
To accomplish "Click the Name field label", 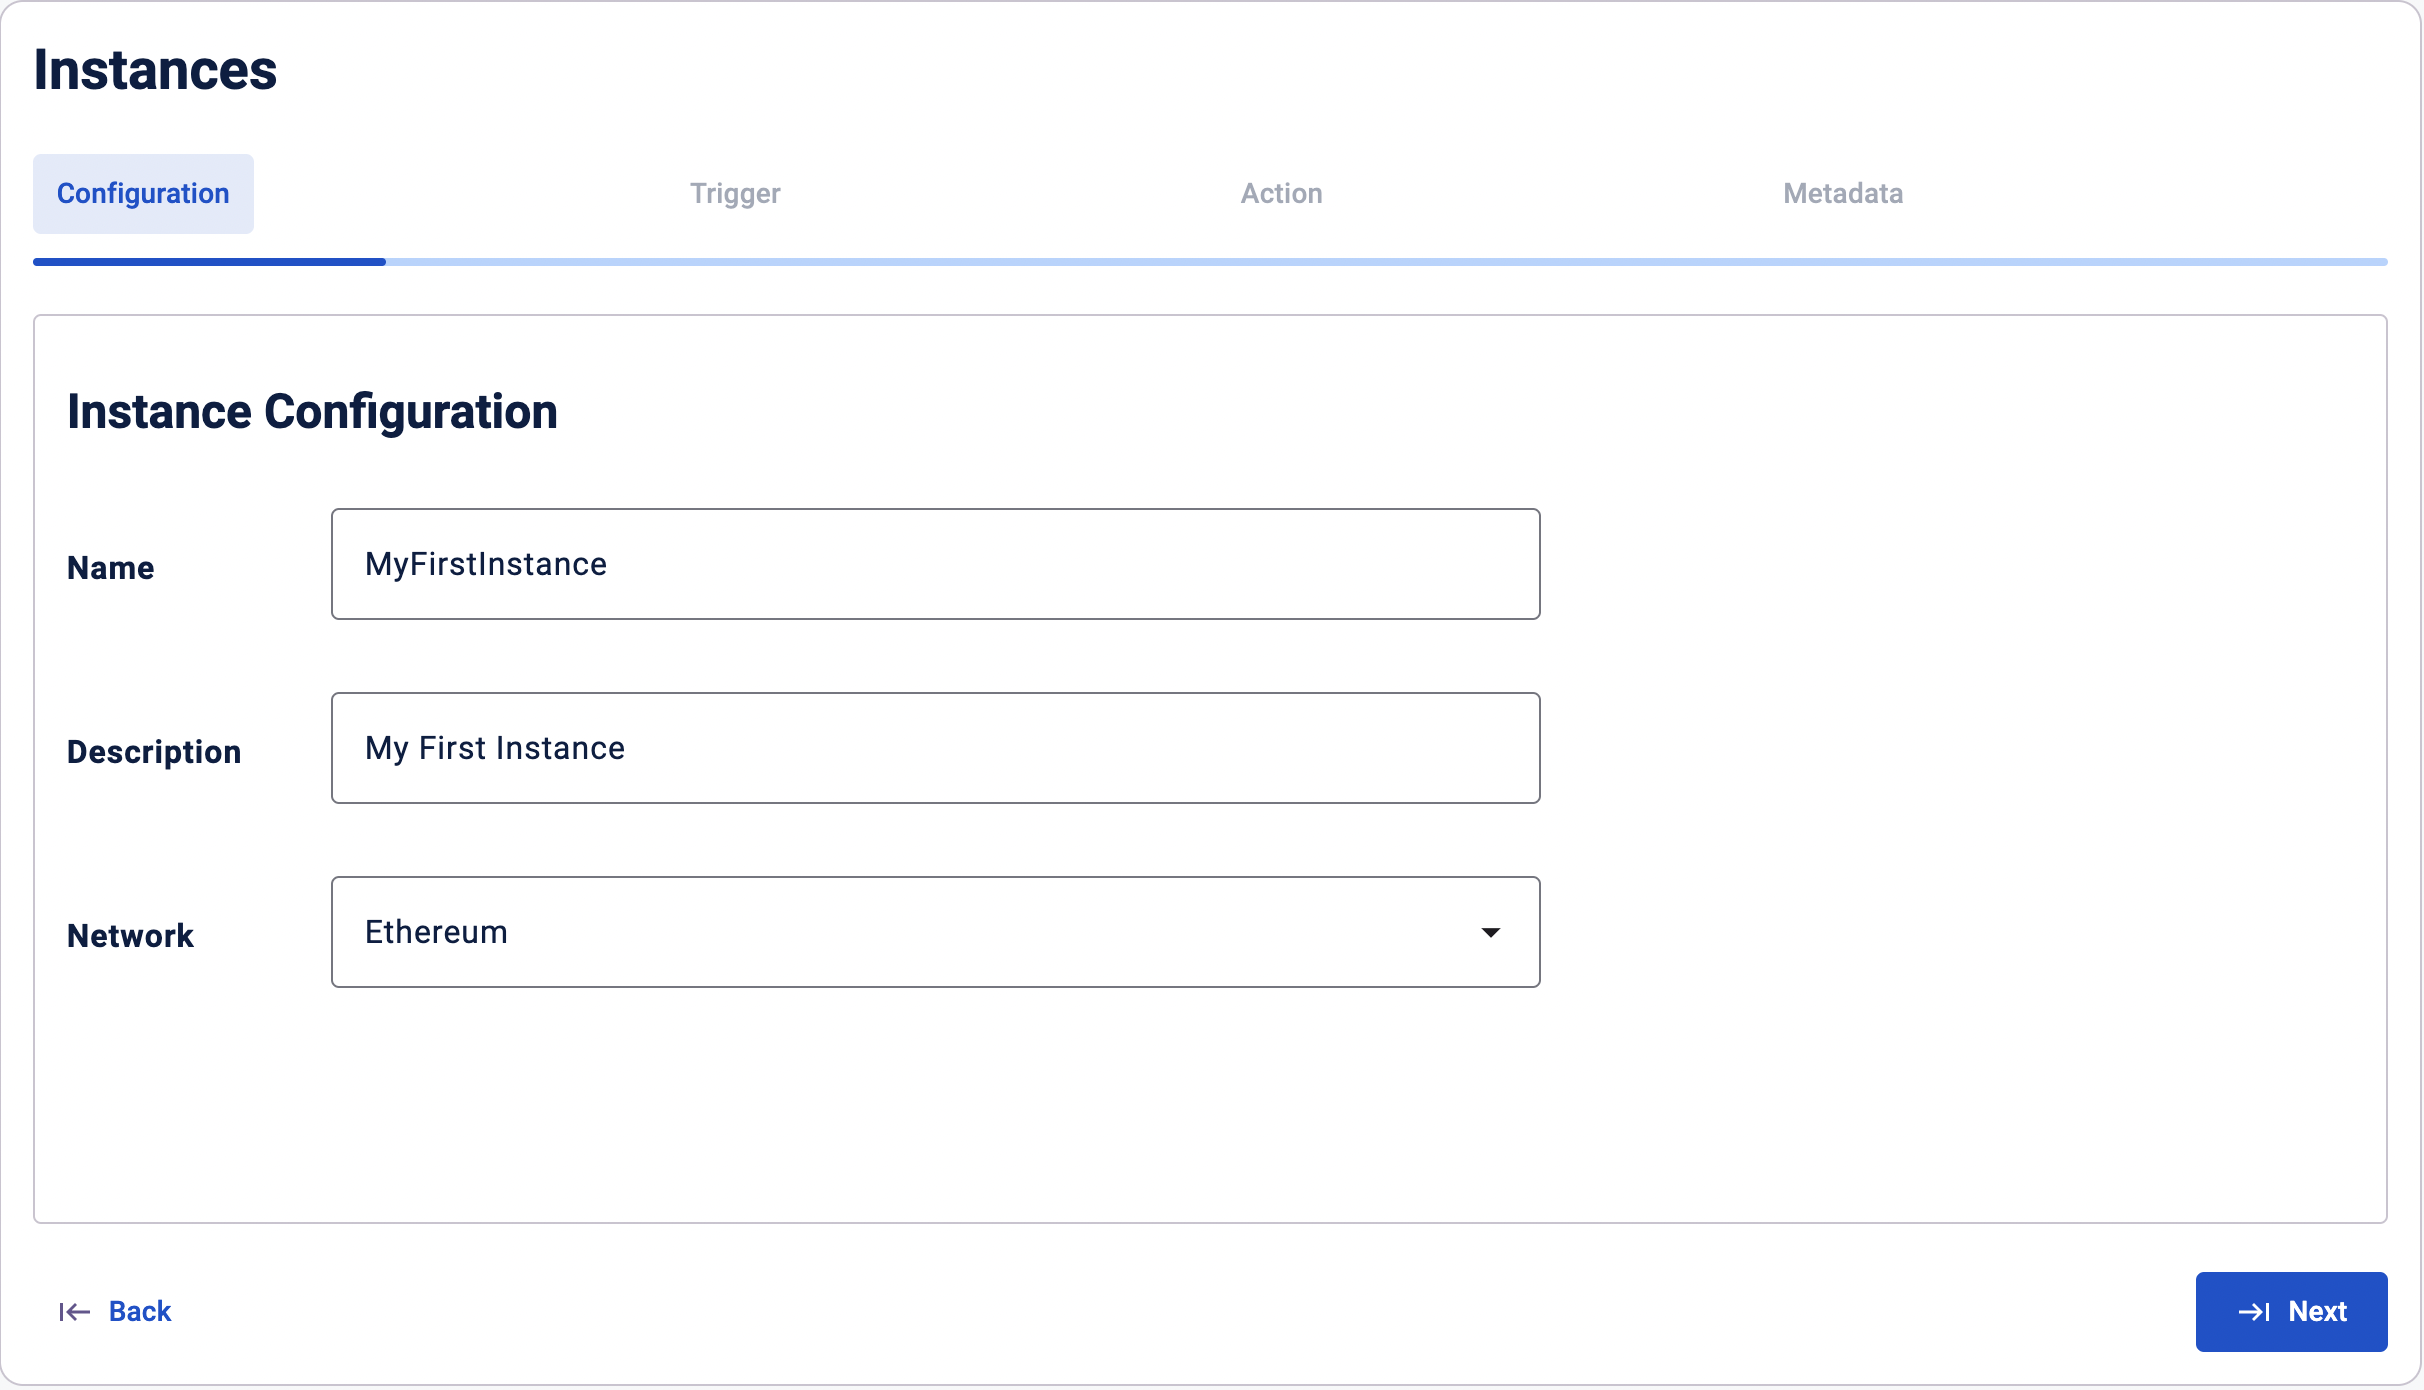I will click(x=110, y=568).
